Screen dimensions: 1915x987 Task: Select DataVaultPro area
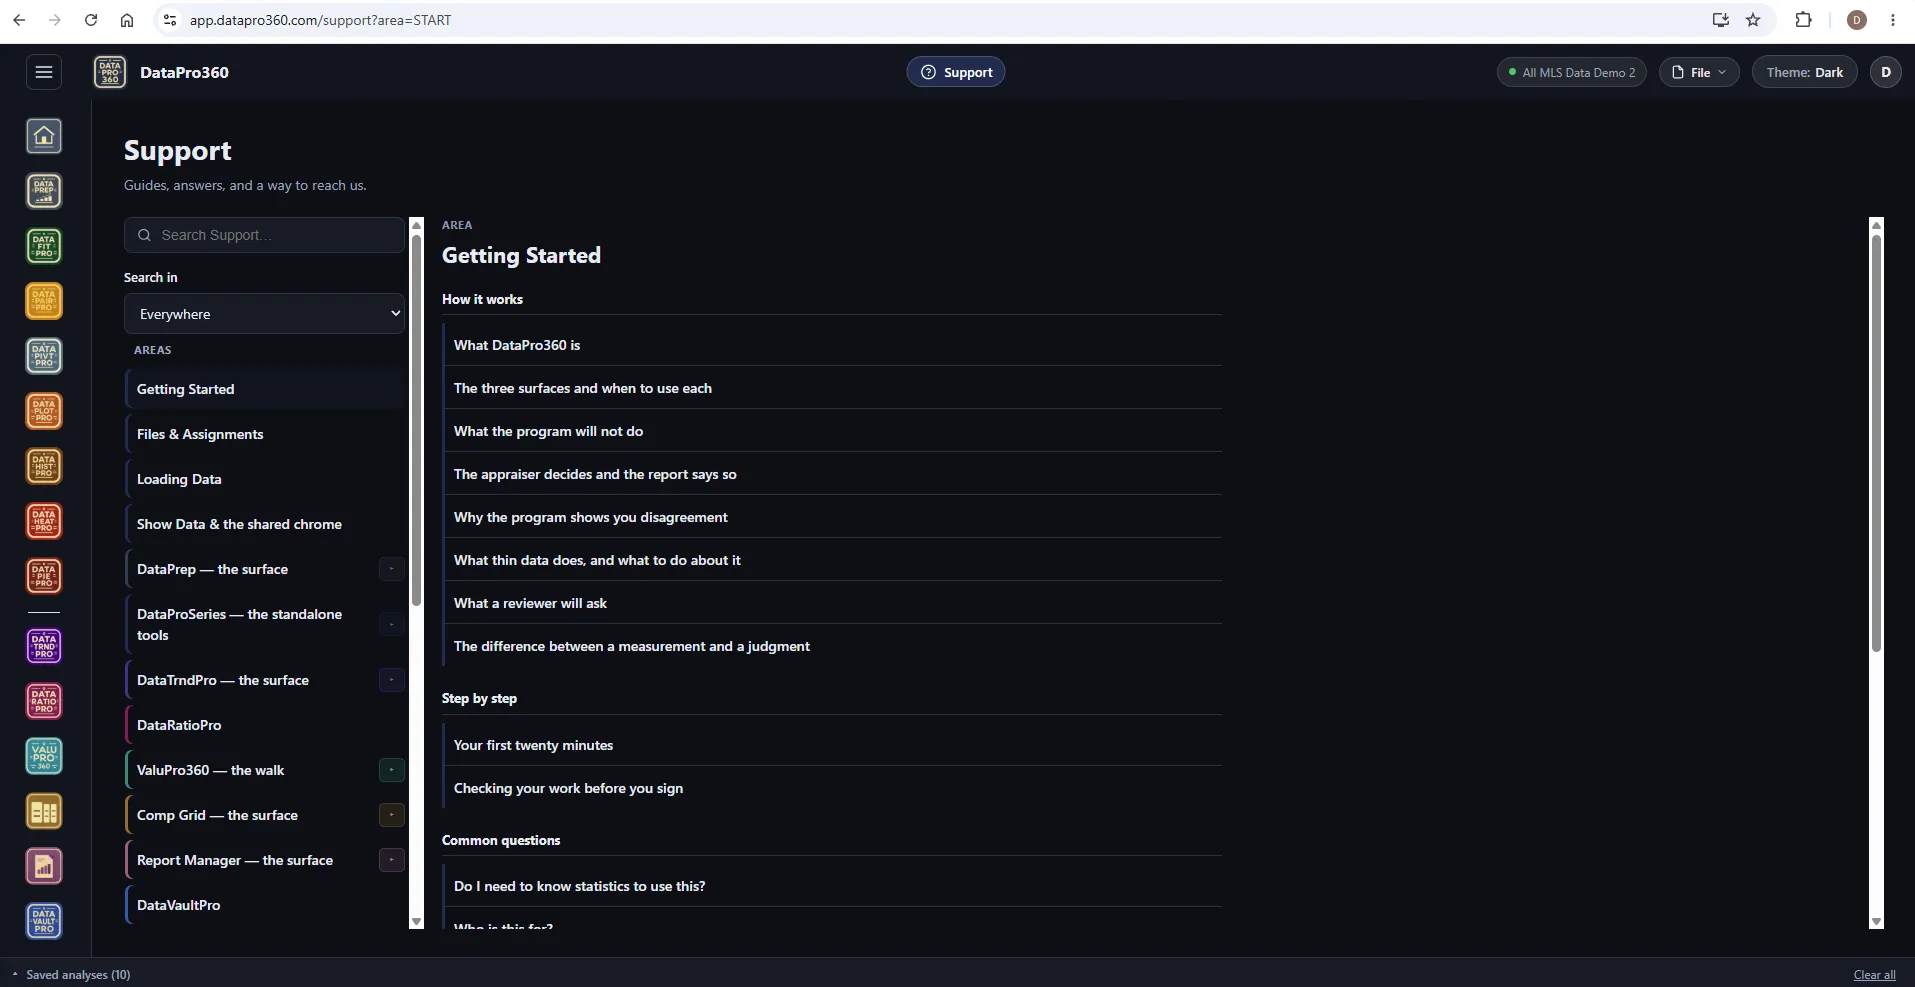click(x=265, y=905)
